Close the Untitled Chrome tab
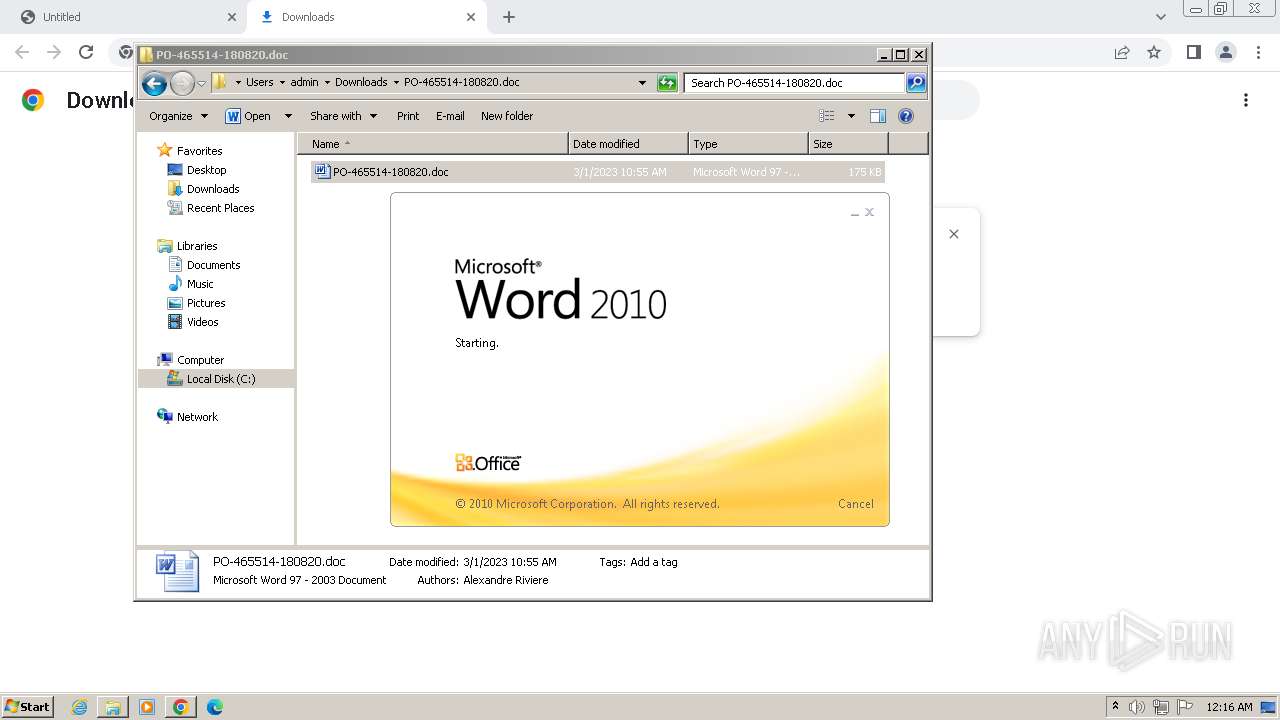 [x=232, y=17]
